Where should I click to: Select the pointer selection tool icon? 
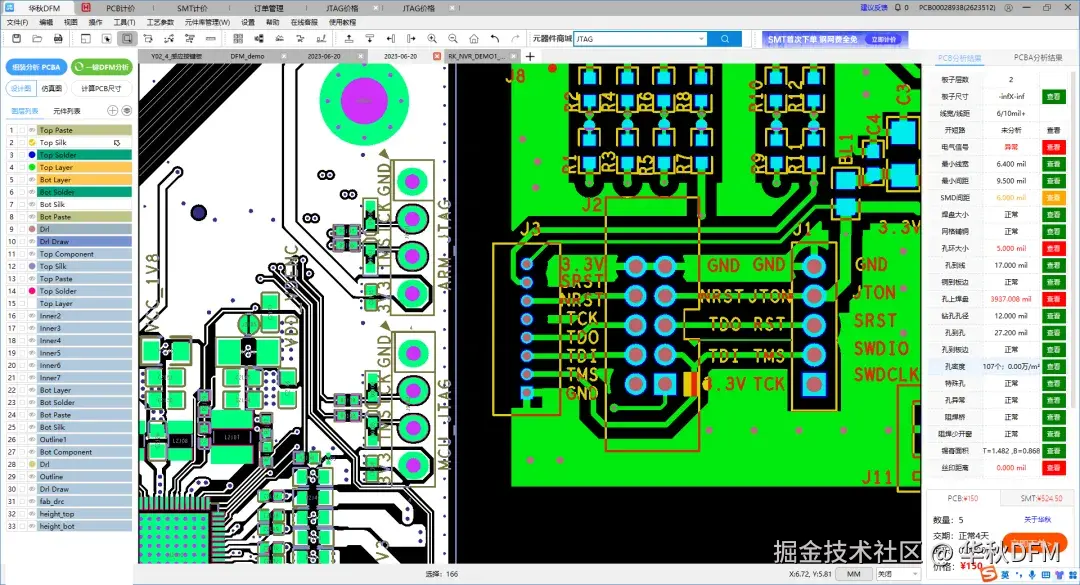(x=106, y=39)
